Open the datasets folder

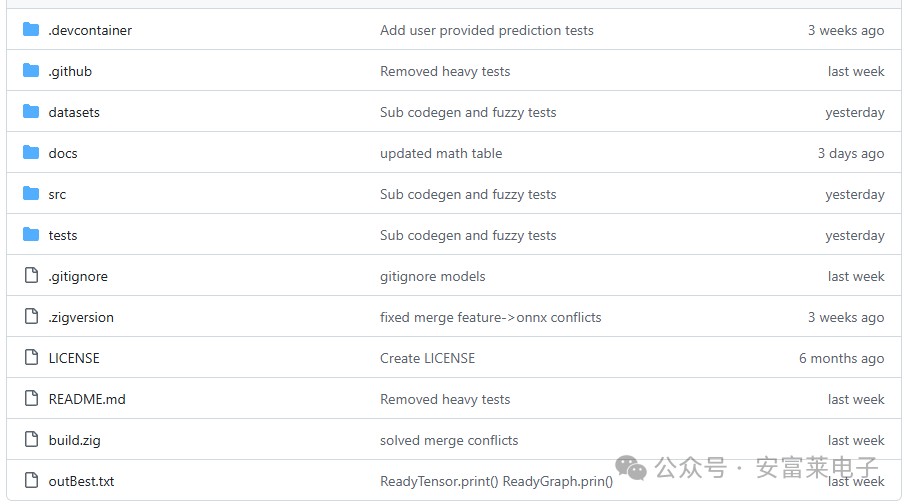coord(74,112)
